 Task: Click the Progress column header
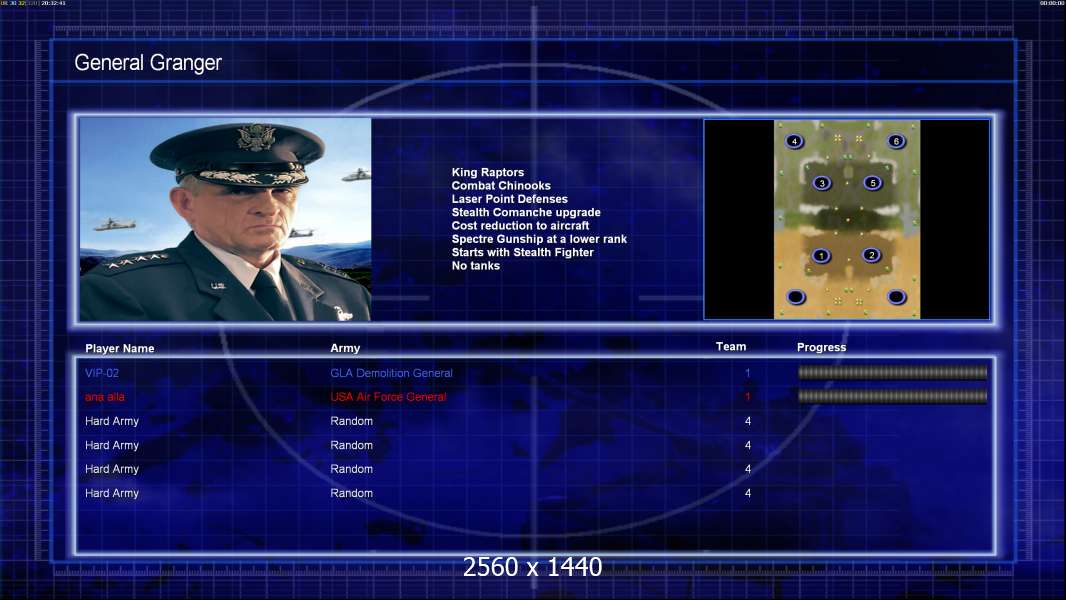coord(821,347)
